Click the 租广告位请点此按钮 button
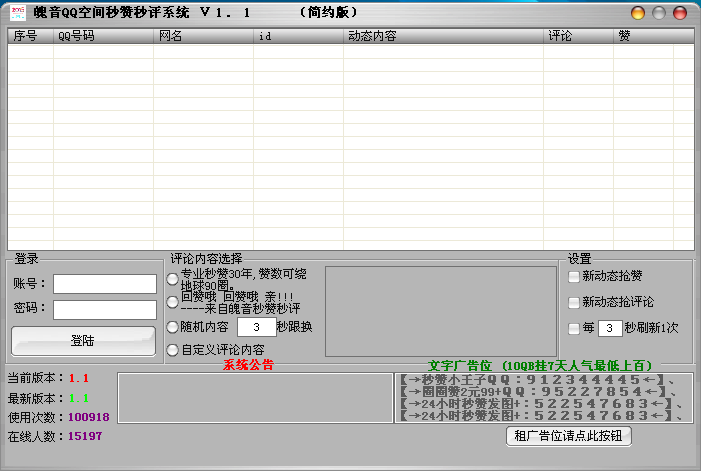Screen dimensions: 701x471 [x=569, y=435]
